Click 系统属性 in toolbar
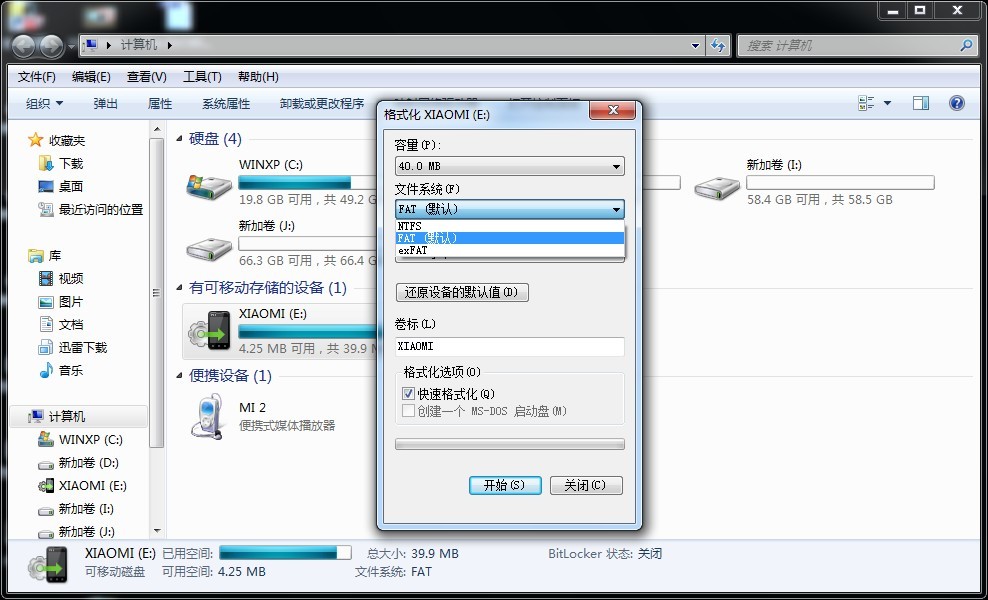 (226, 103)
